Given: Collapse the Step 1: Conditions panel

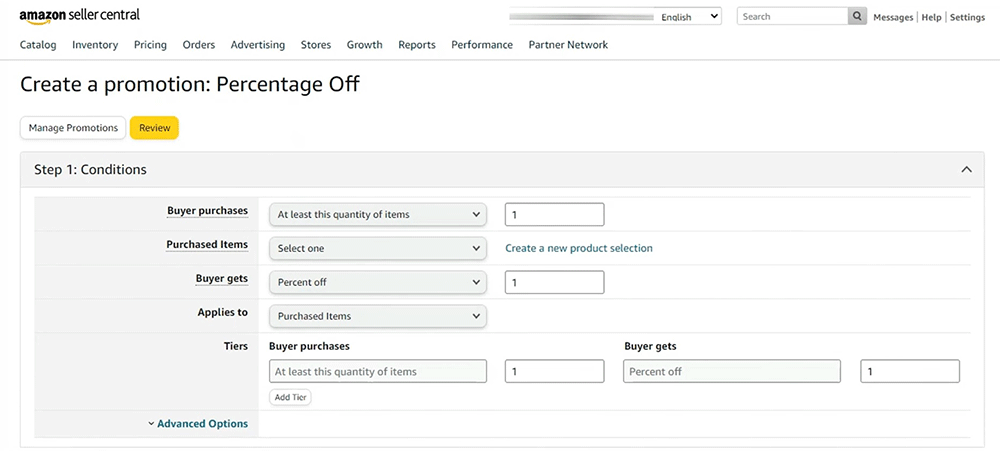Looking at the screenshot, I should pos(966,170).
